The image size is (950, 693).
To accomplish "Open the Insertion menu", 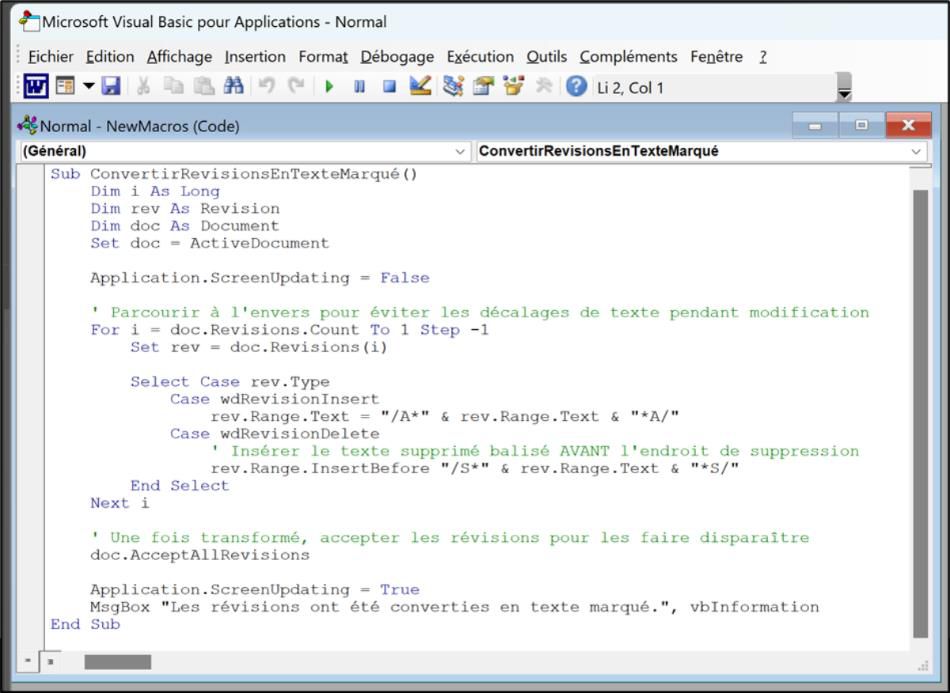I will pos(255,57).
